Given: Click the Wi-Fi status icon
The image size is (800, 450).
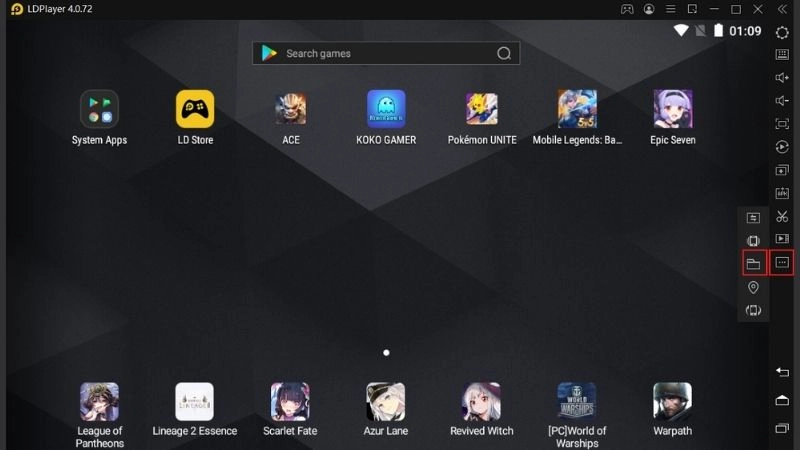Looking at the screenshot, I should (x=681, y=31).
